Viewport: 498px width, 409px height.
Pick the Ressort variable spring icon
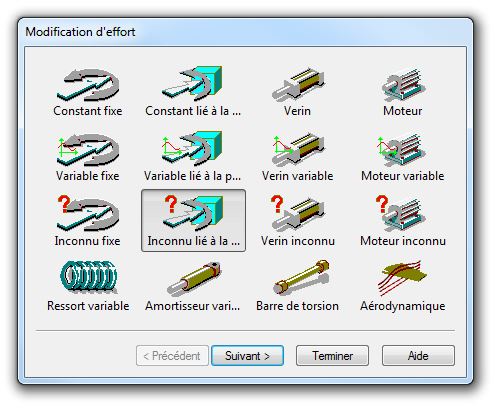[x=89, y=277]
